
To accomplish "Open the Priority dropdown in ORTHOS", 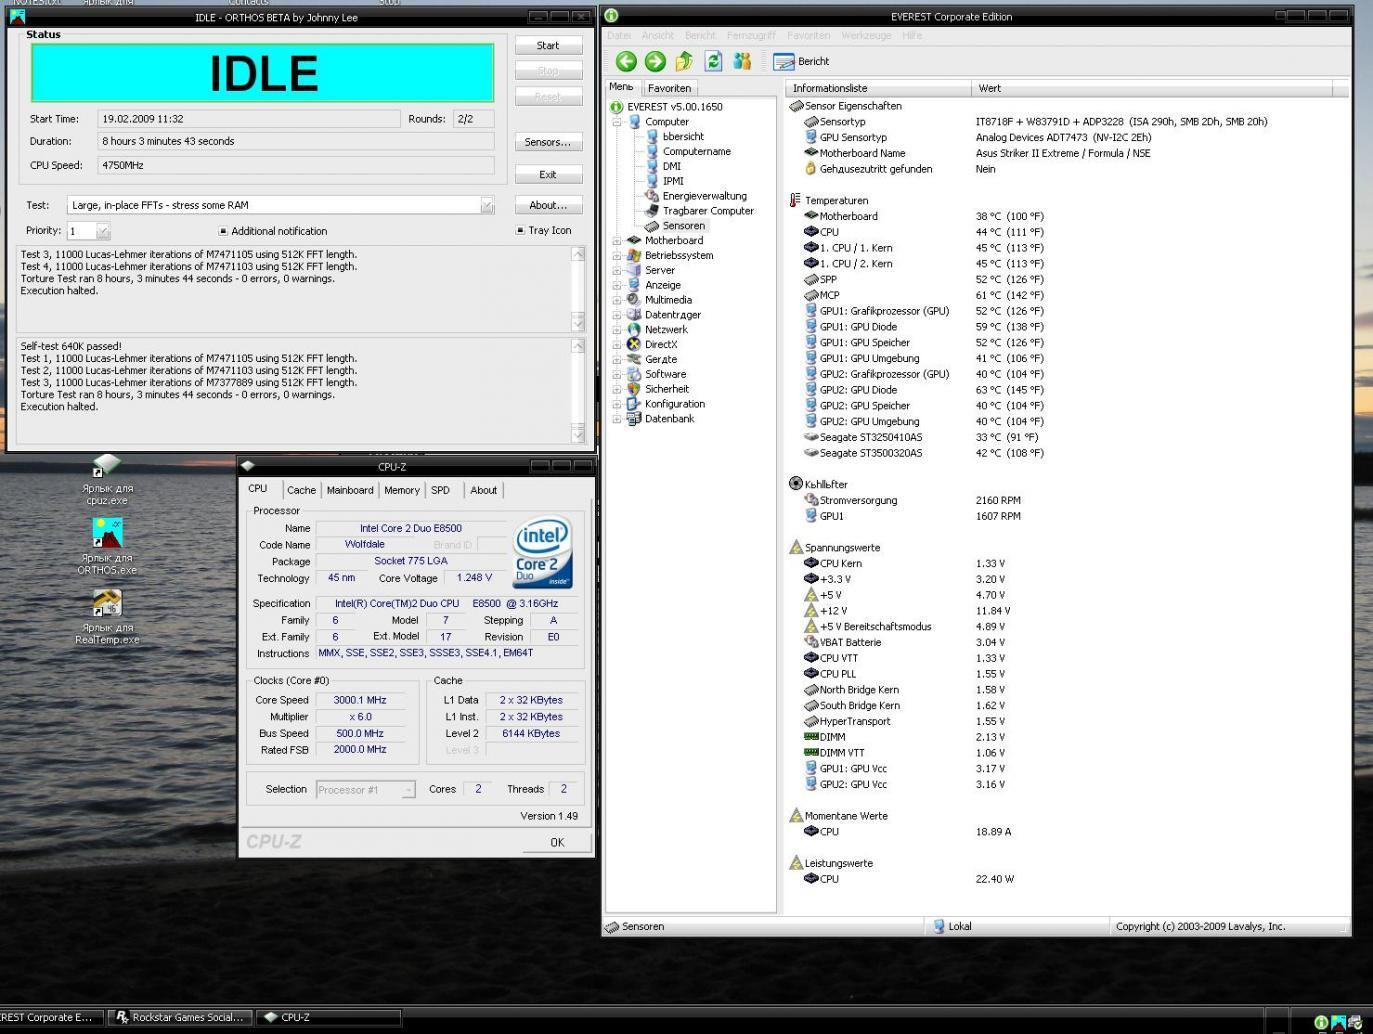I will (103, 231).
